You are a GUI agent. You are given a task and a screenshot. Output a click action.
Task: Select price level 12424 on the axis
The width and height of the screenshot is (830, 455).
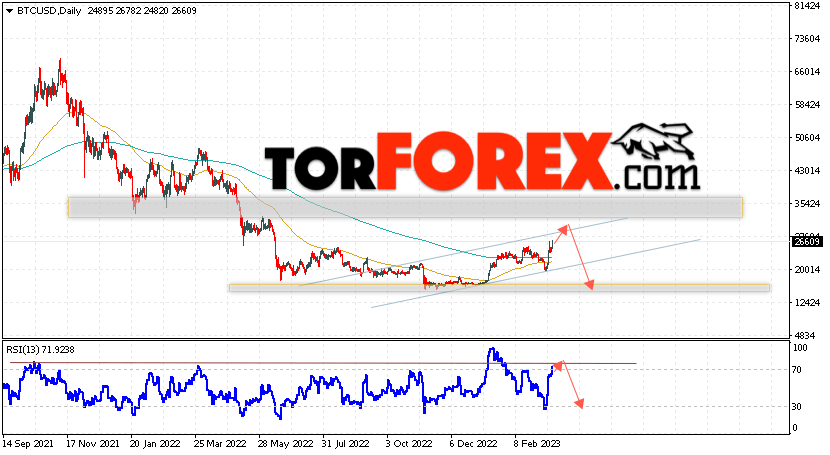807,302
